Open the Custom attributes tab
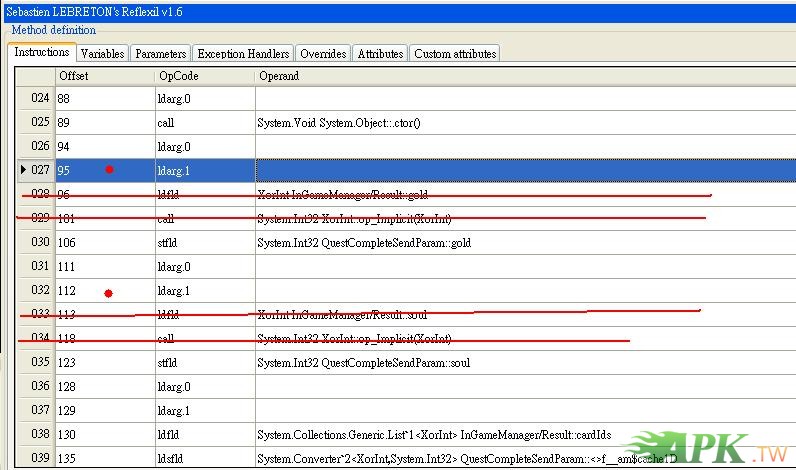 pos(454,54)
